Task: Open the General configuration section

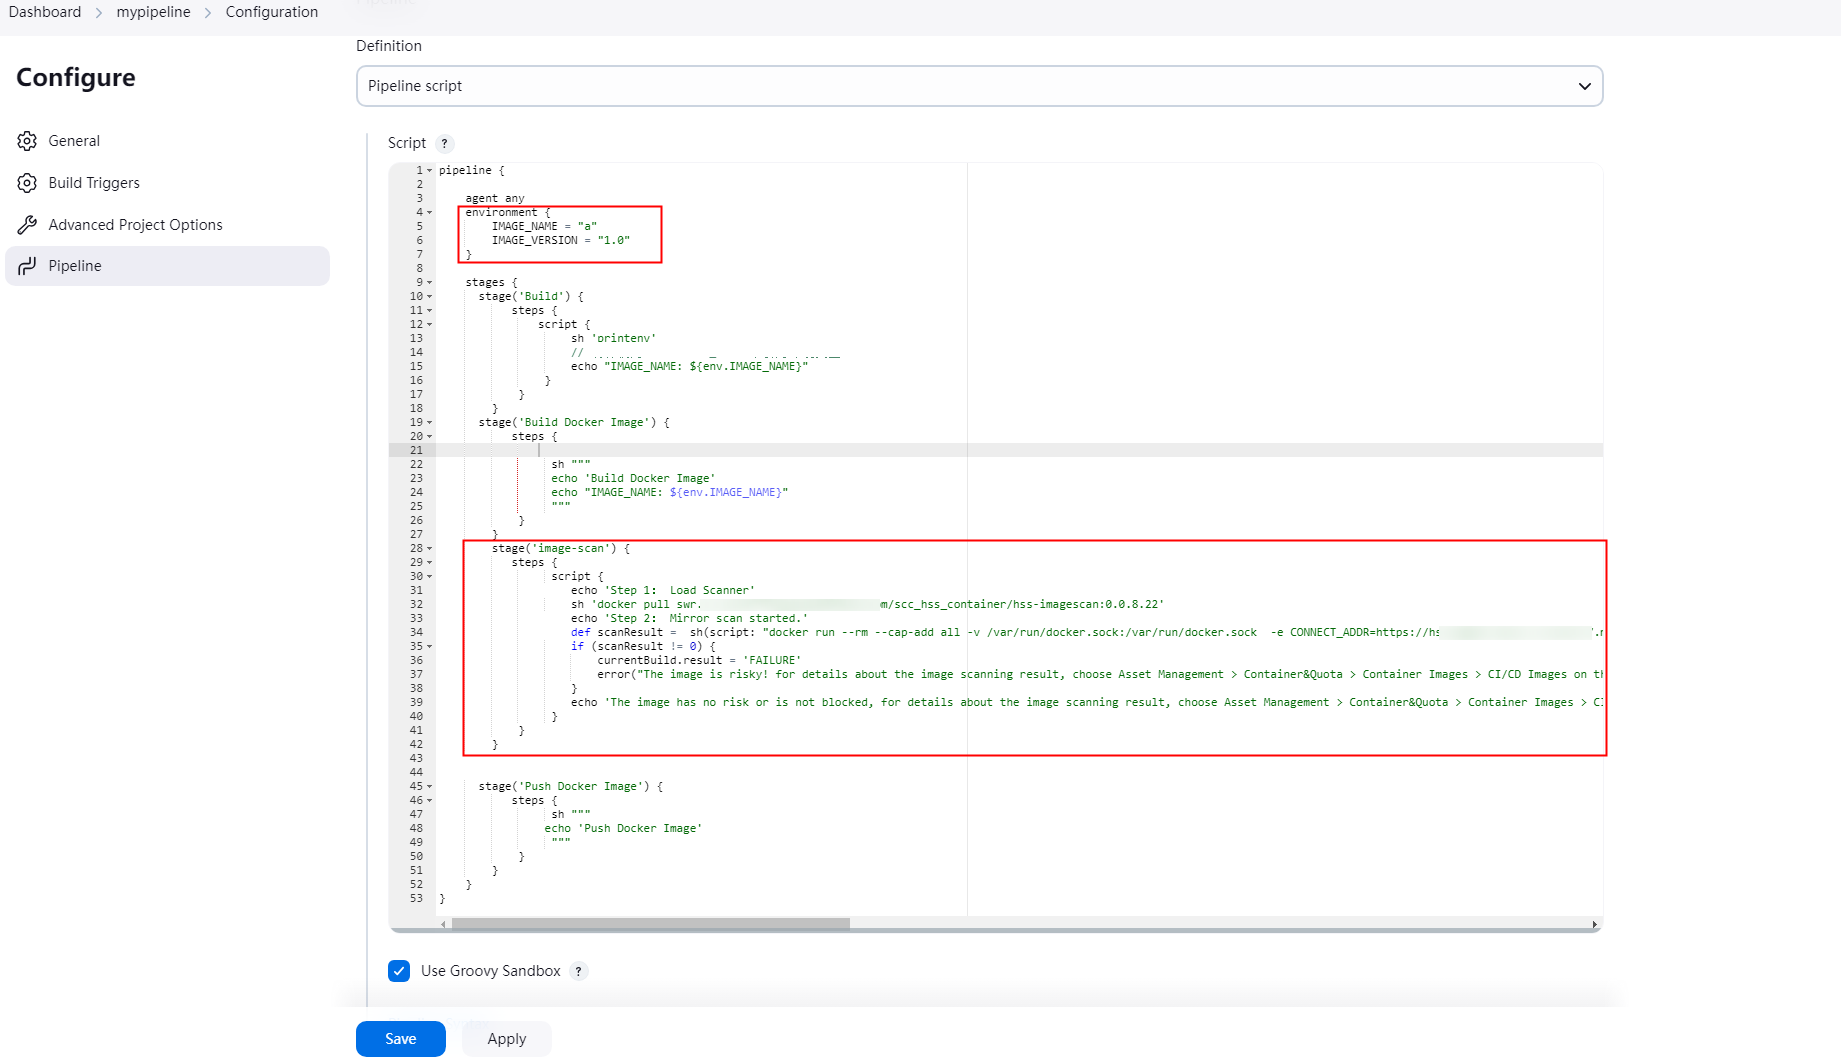Action: (167, 141)
